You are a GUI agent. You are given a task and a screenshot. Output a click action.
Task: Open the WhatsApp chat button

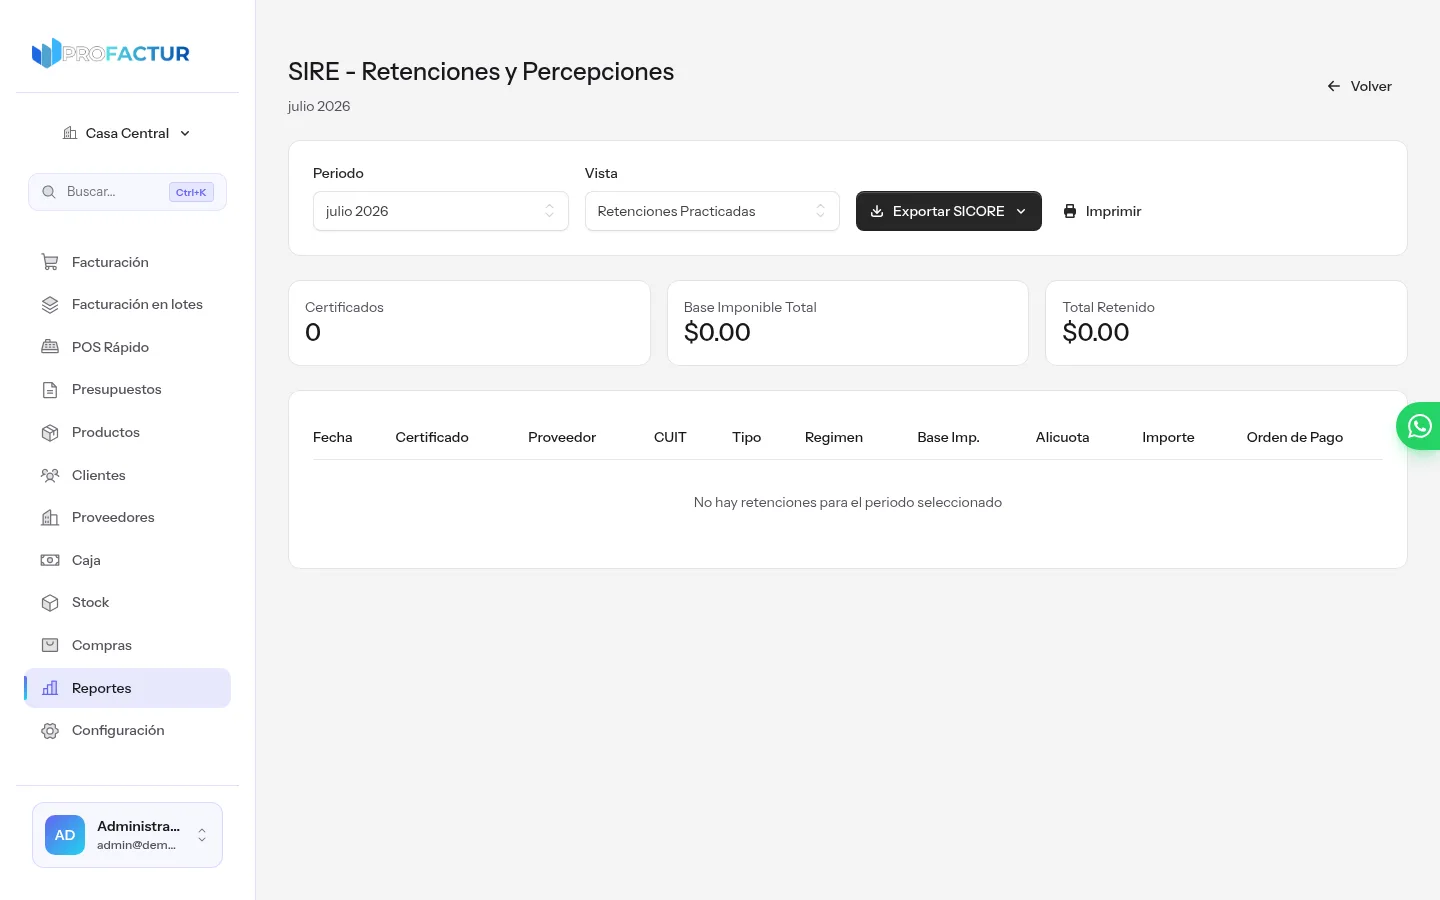point(1419,426)
